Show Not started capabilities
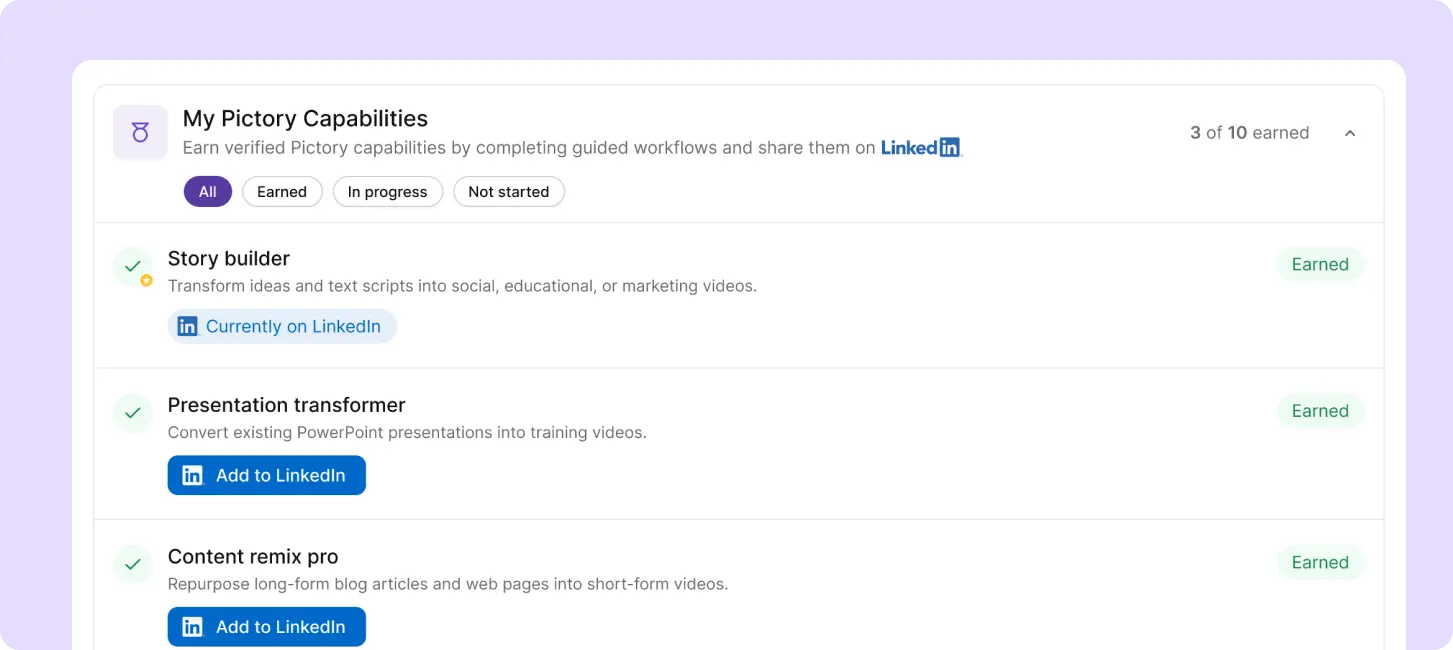The width and height of the screenshot is (1453, 650). pyautogui.click(x=509, y=192)
